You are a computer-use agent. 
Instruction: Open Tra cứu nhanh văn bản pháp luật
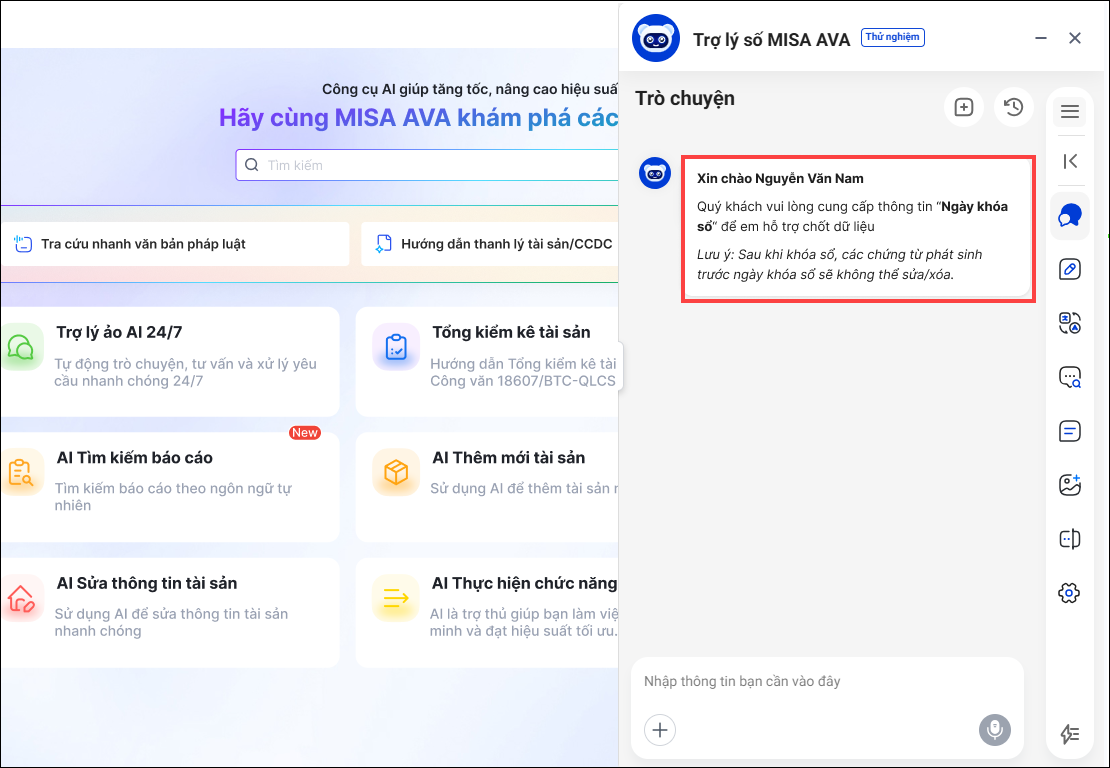(x=176, y=244)
